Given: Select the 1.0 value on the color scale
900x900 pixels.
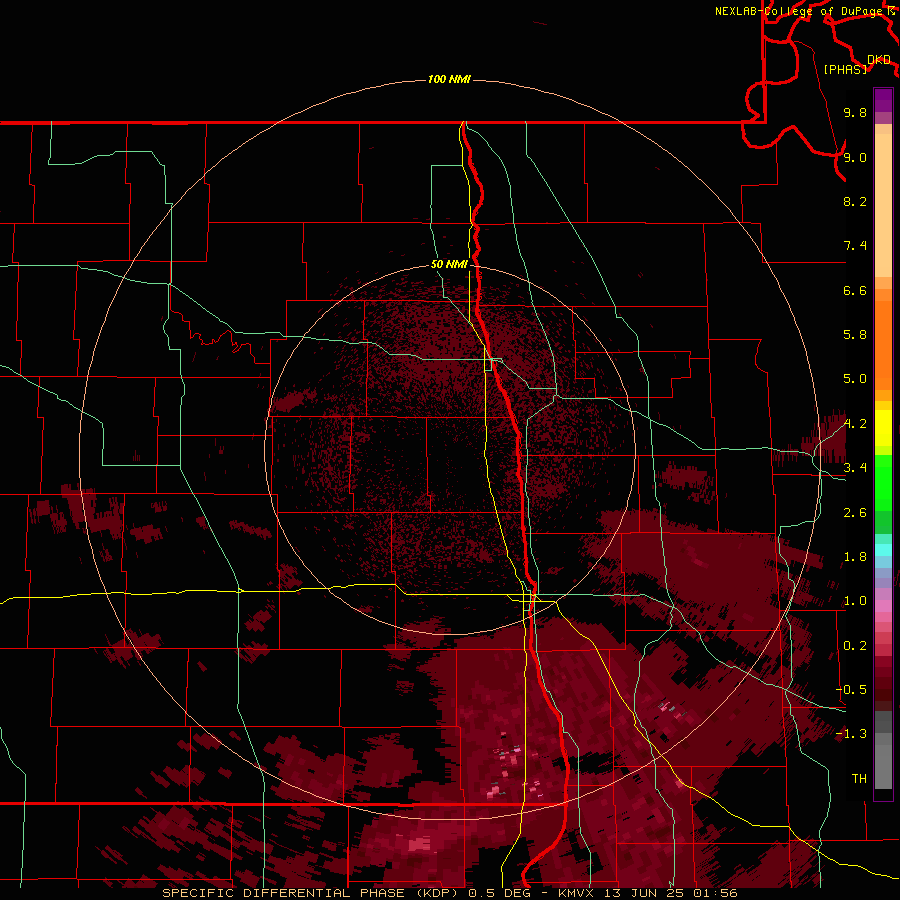Looking at the screenshot, I should 855,601.
